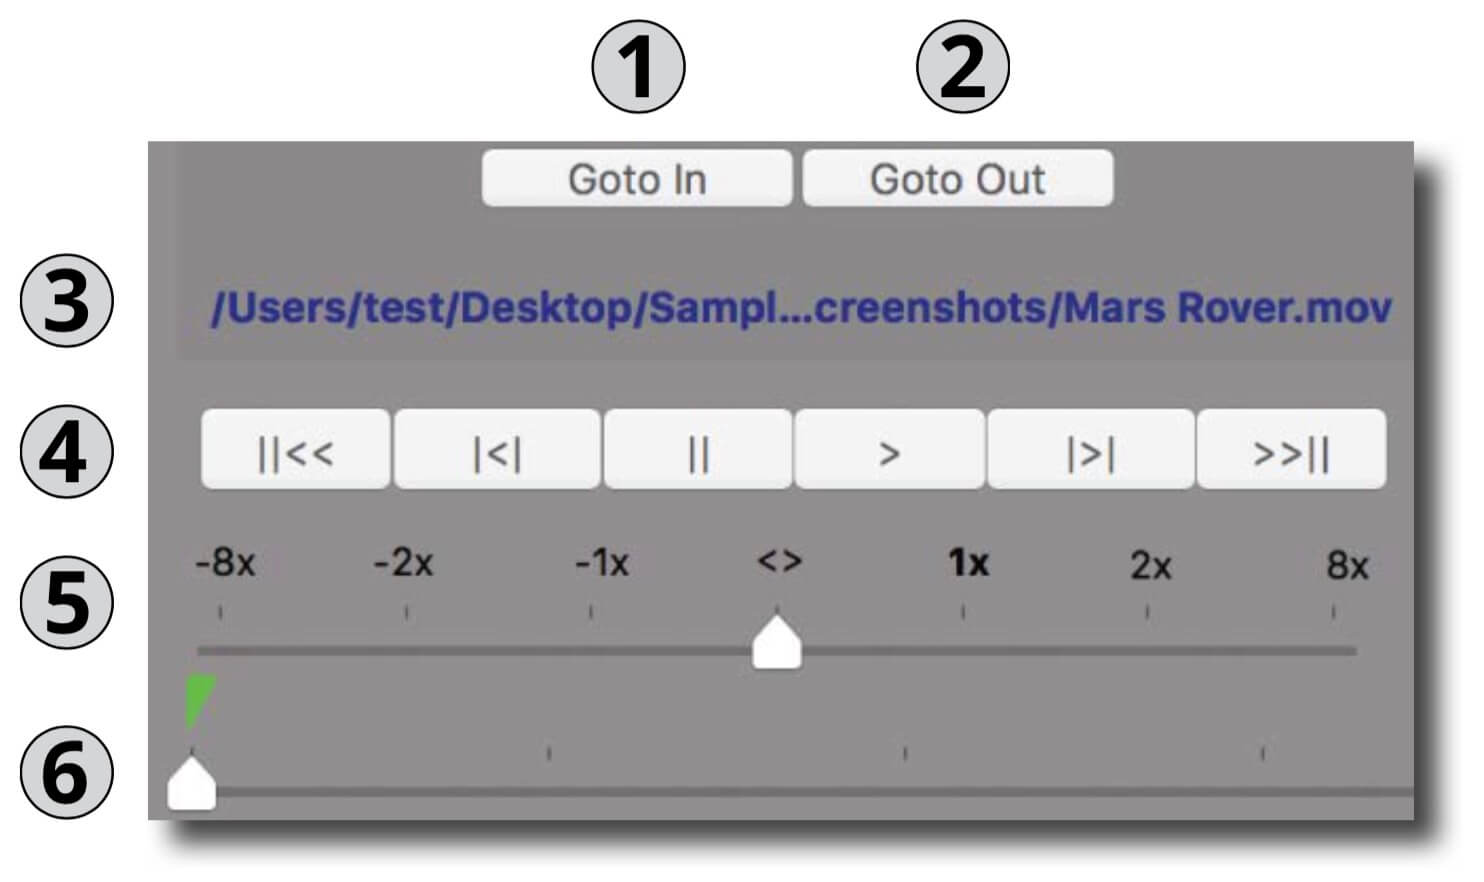The image size is (1484, 882).
Task: Set shuttle speed to 2x mark
Action: tap(1150, 566)
